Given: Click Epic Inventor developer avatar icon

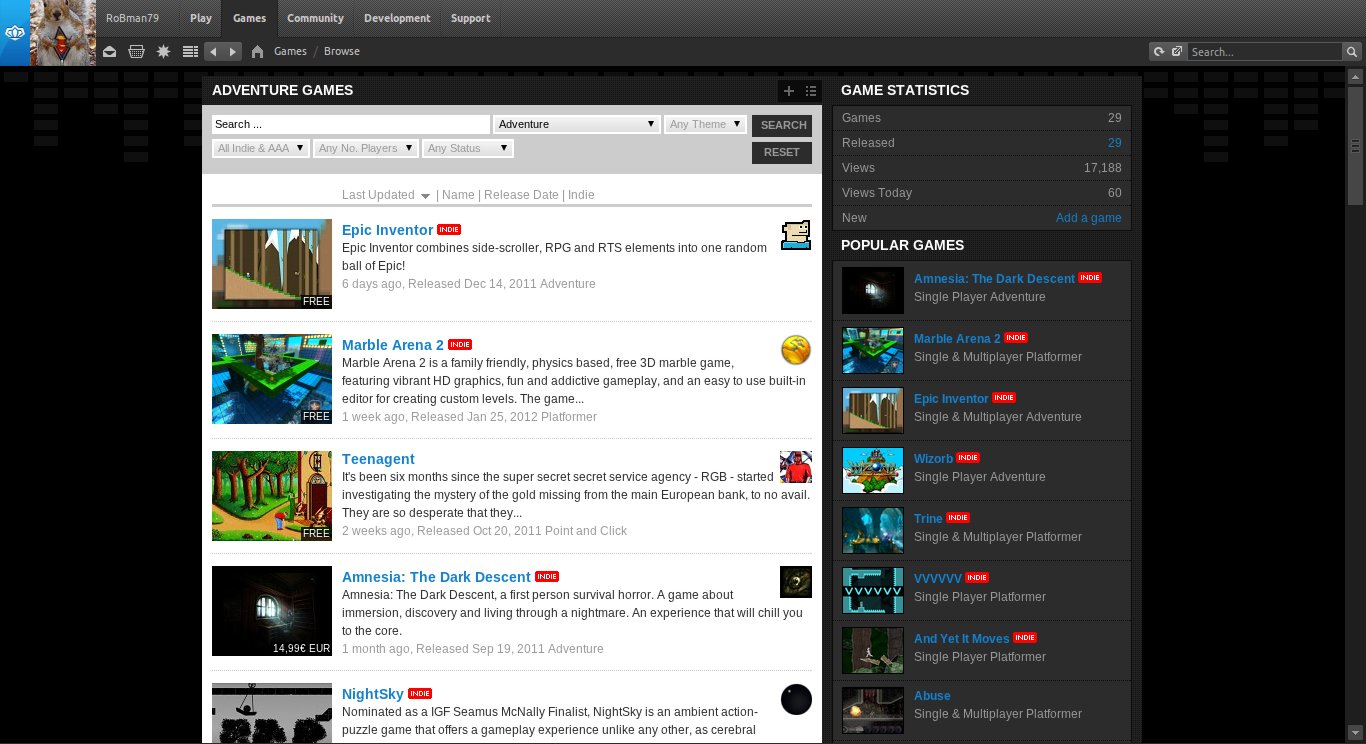Looking at the screenshot, I should click(x=796, y=235).
